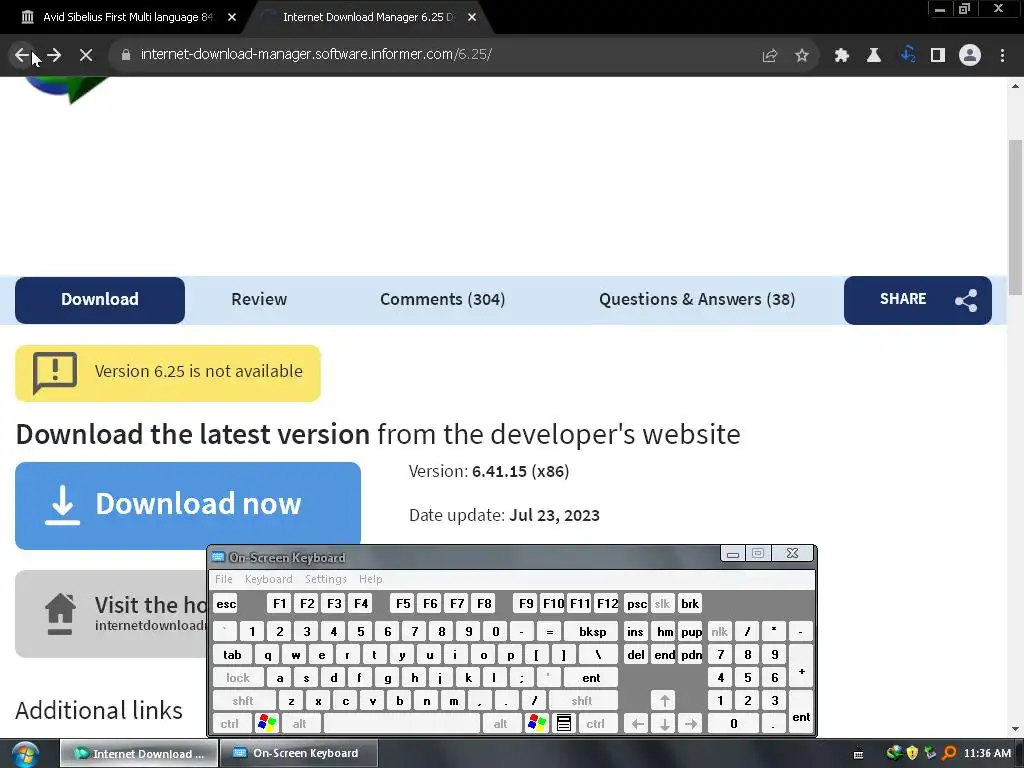This screenshot has height=768, width=1024.
Task: Toggle left ctrl key on On-Screen Keyboard
Action: [x=230, y=724]
